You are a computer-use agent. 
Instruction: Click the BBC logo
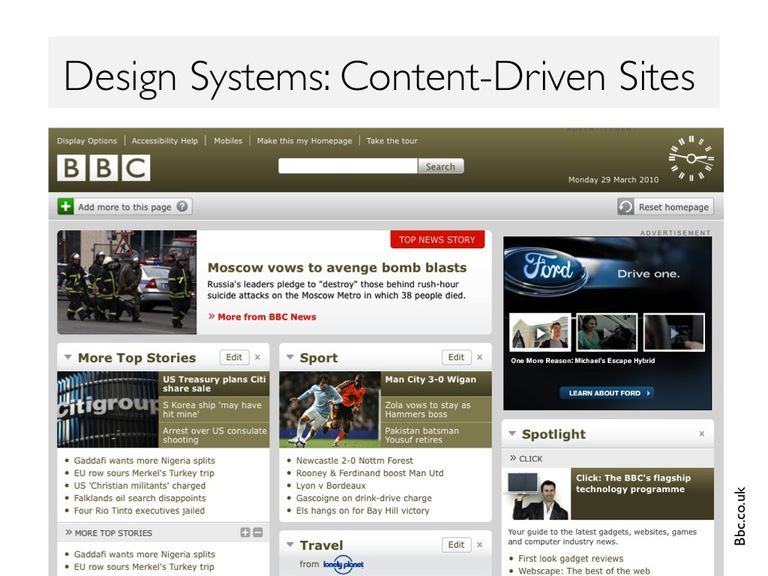pos(103,168)
